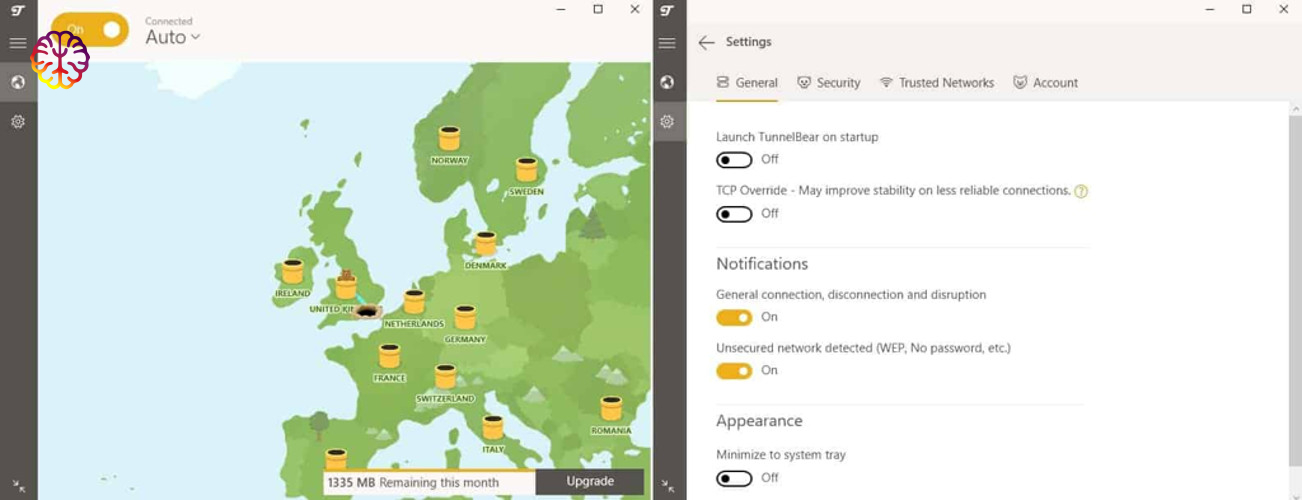1302x500 pixels.
Task: Open the Auto country dropdown
Action: (x=173, y=37)
